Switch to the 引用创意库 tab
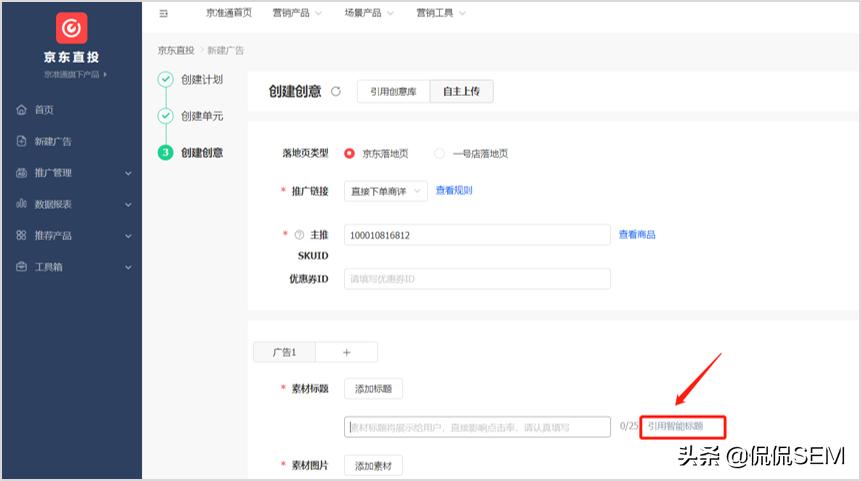Viewport: 861px width, 481px height. point(393,91)
